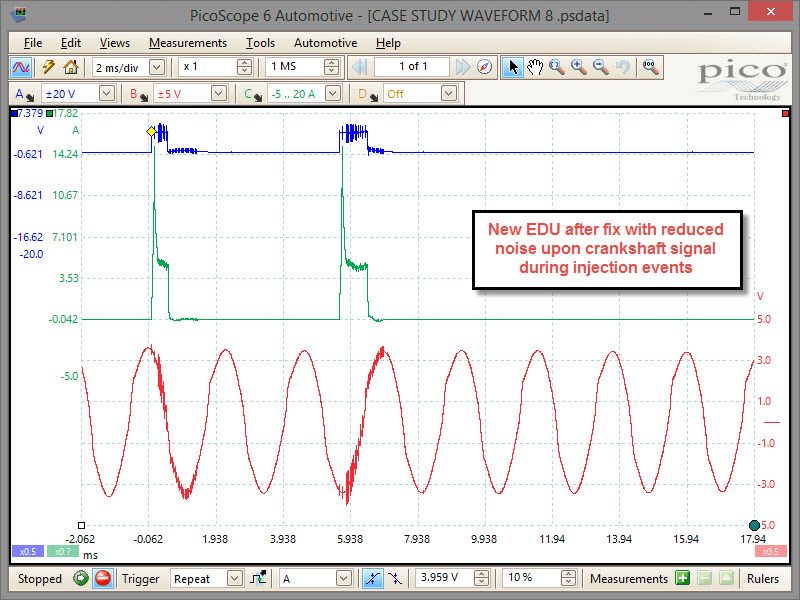
Task: Adjust pre-trigger 10 % stepper
Action: pos(568,578)
